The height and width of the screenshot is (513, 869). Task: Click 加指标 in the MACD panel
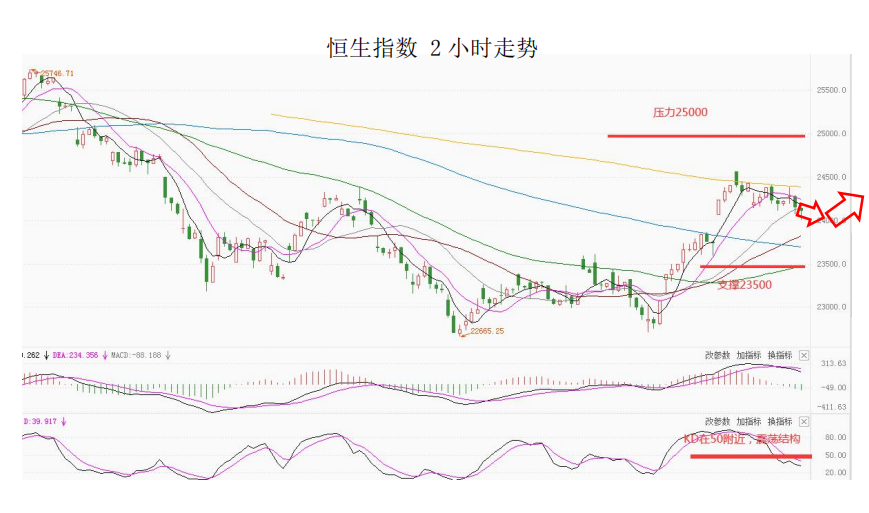749,355
